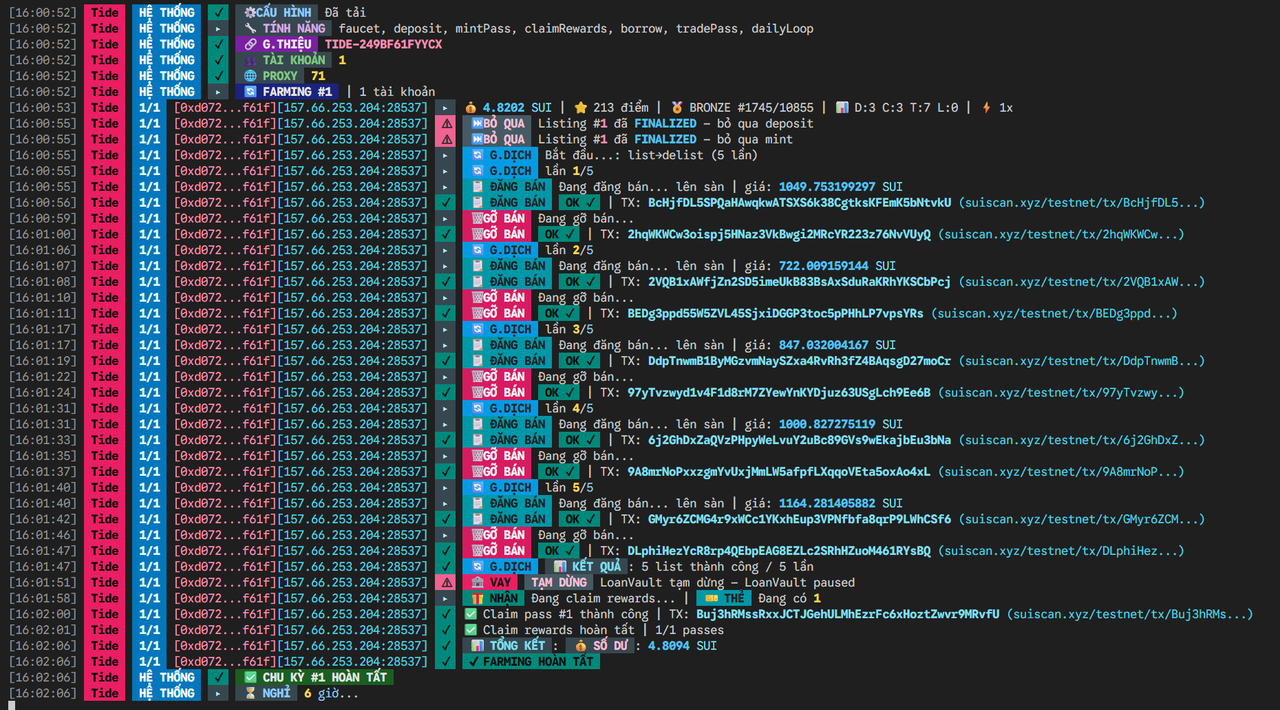
Task: Open the suiscan link ending 2VQB1xAW...
Action: click(x=1082, y=282)
